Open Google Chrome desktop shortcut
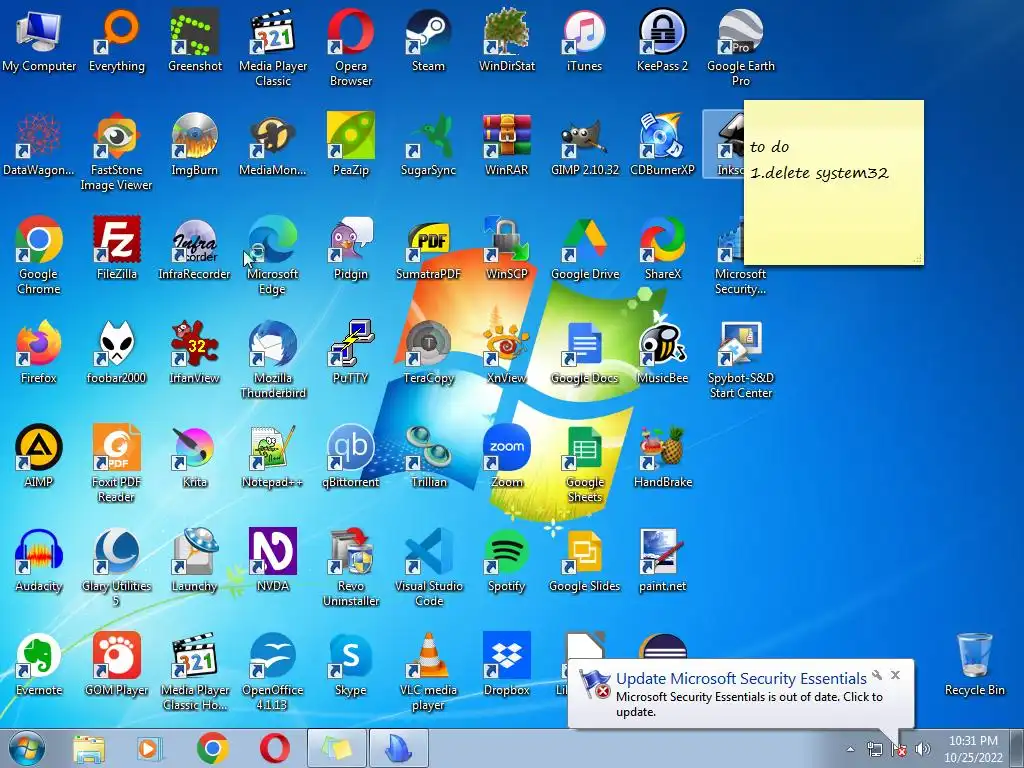Screen dimensions: 1024x768 [39, 255]
